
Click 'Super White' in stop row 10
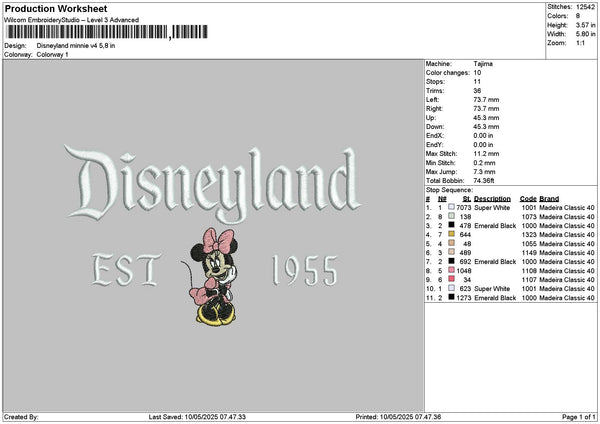click(492, 289)
